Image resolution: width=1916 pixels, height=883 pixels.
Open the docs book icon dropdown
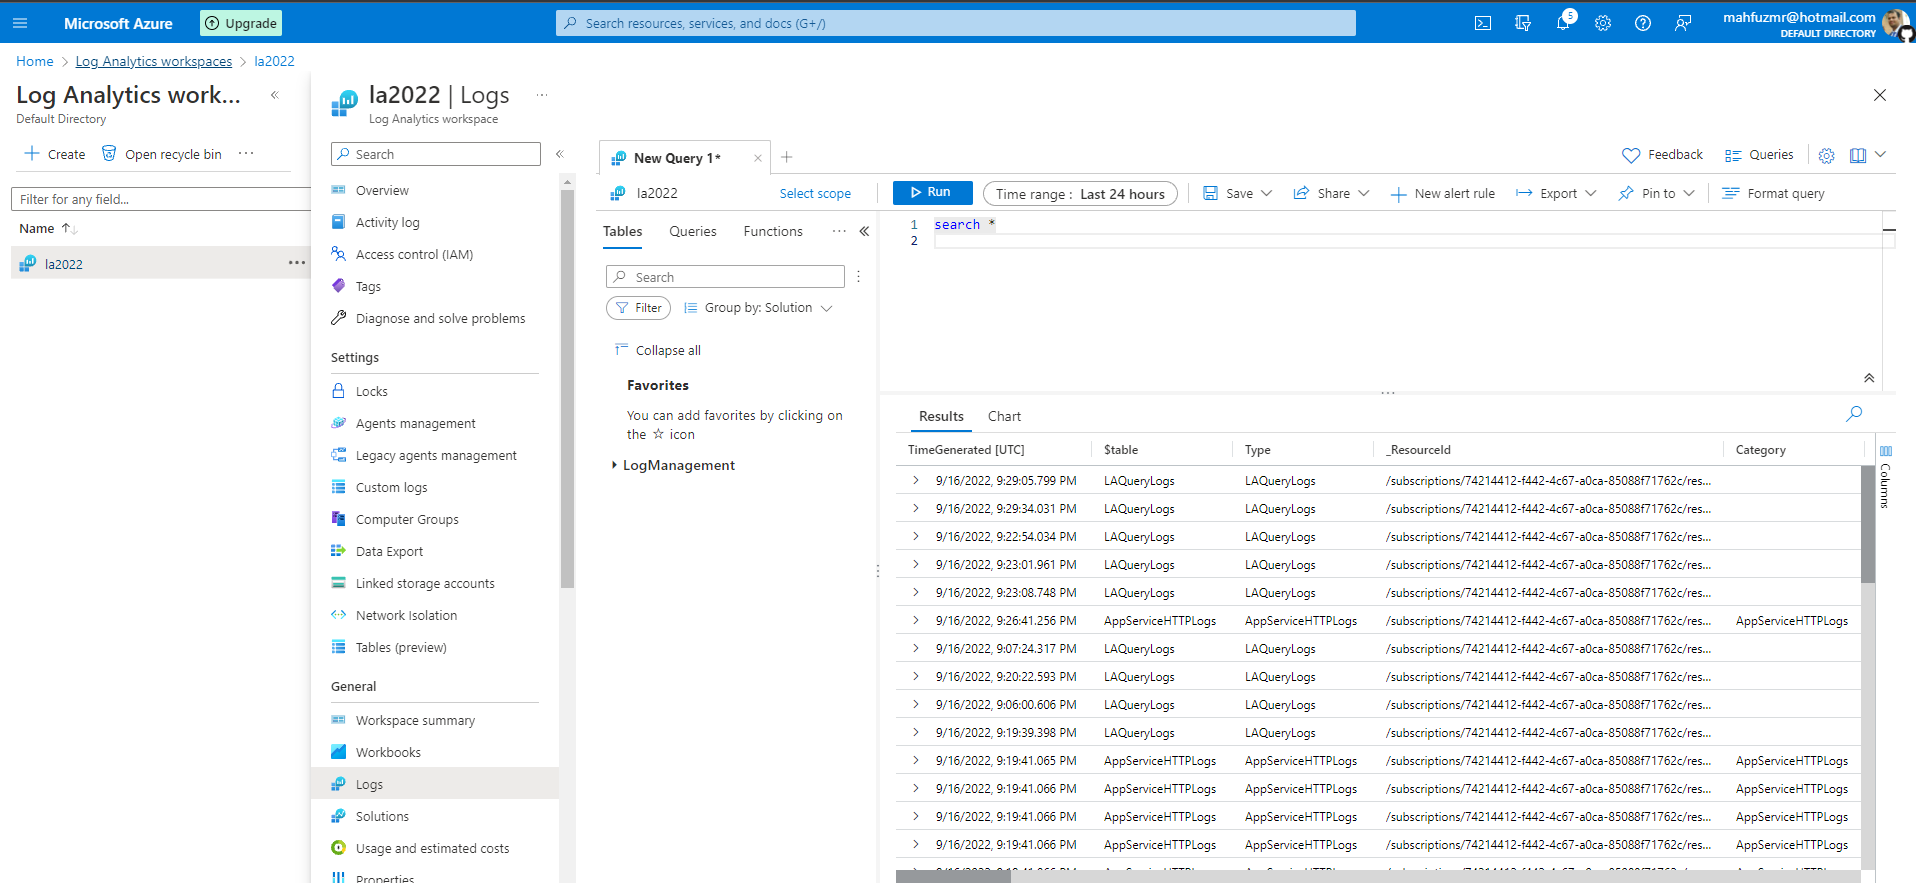pos(1867,155)
